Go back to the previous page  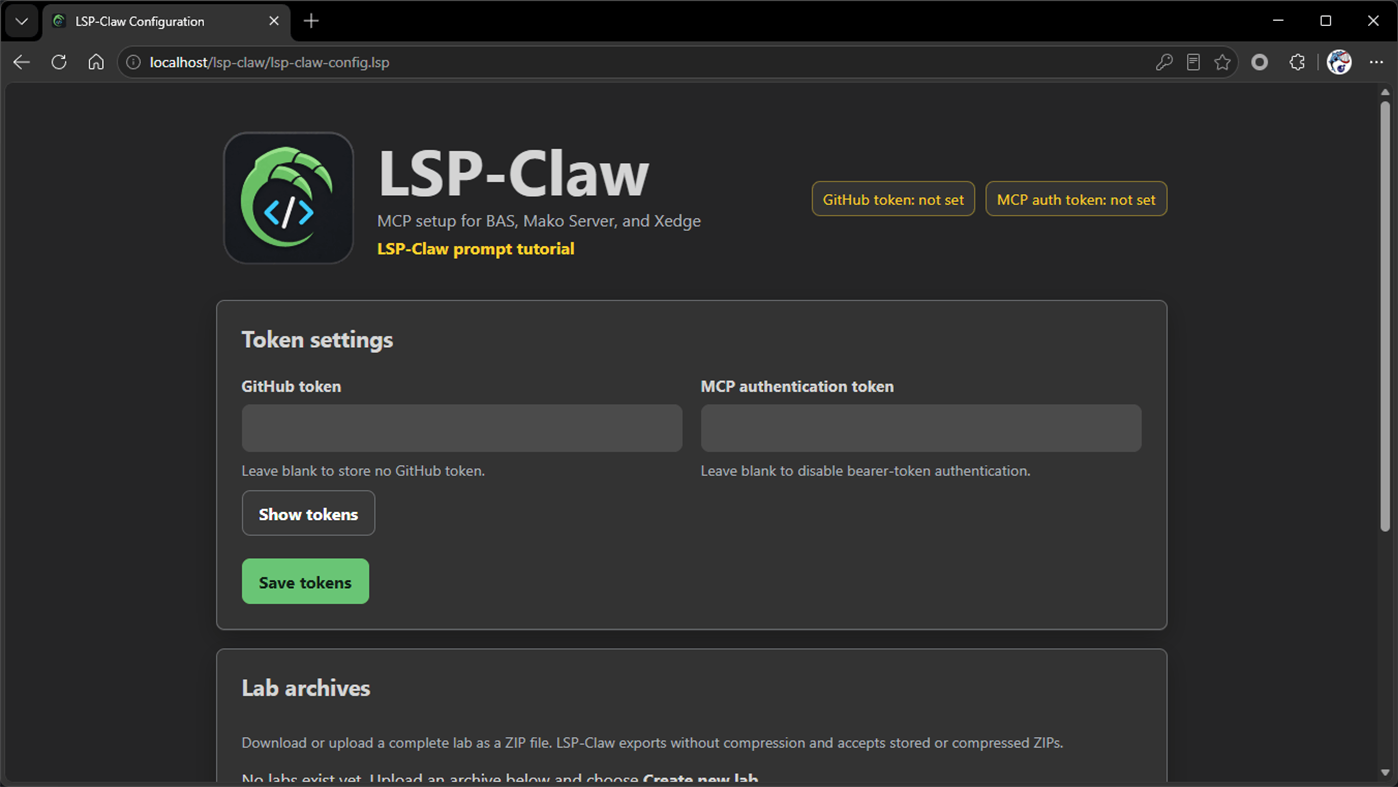[x=21, y=62]
